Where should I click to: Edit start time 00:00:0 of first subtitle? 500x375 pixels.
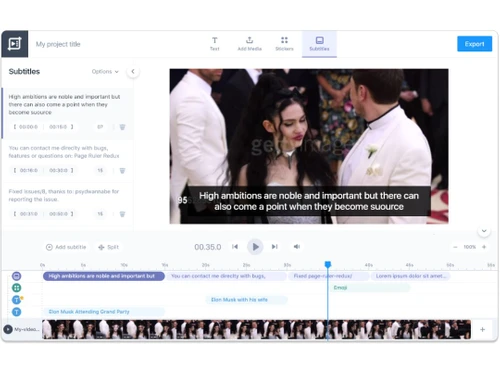[x=28, y=127]
